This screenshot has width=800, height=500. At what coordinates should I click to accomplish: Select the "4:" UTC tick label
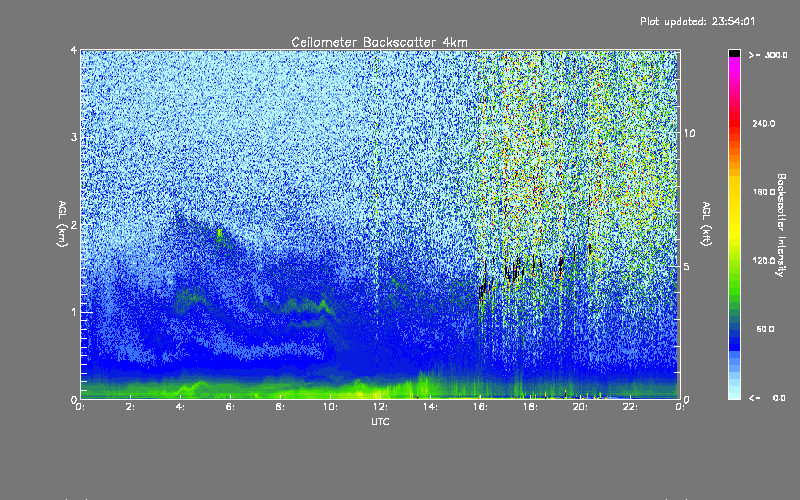pos(181,407)
